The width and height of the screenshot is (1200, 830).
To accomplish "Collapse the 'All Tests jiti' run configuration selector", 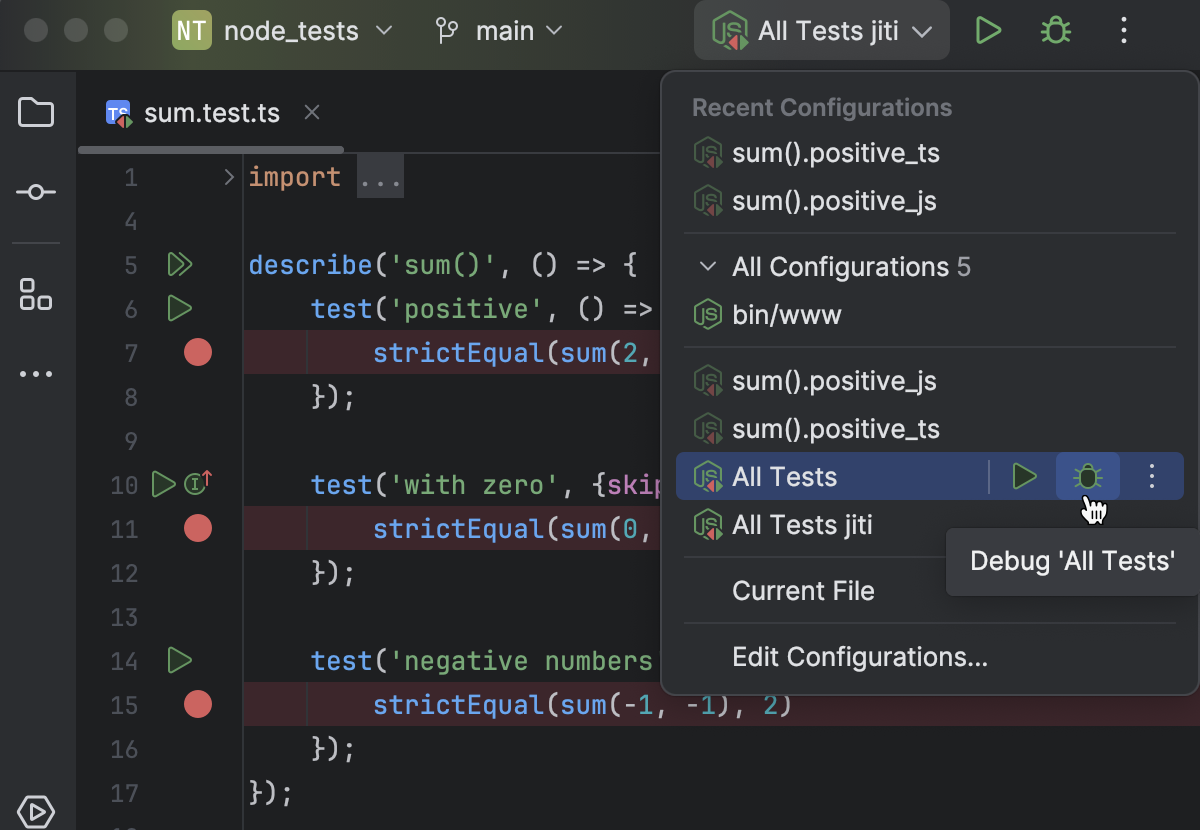I will [x=822, y=31].
